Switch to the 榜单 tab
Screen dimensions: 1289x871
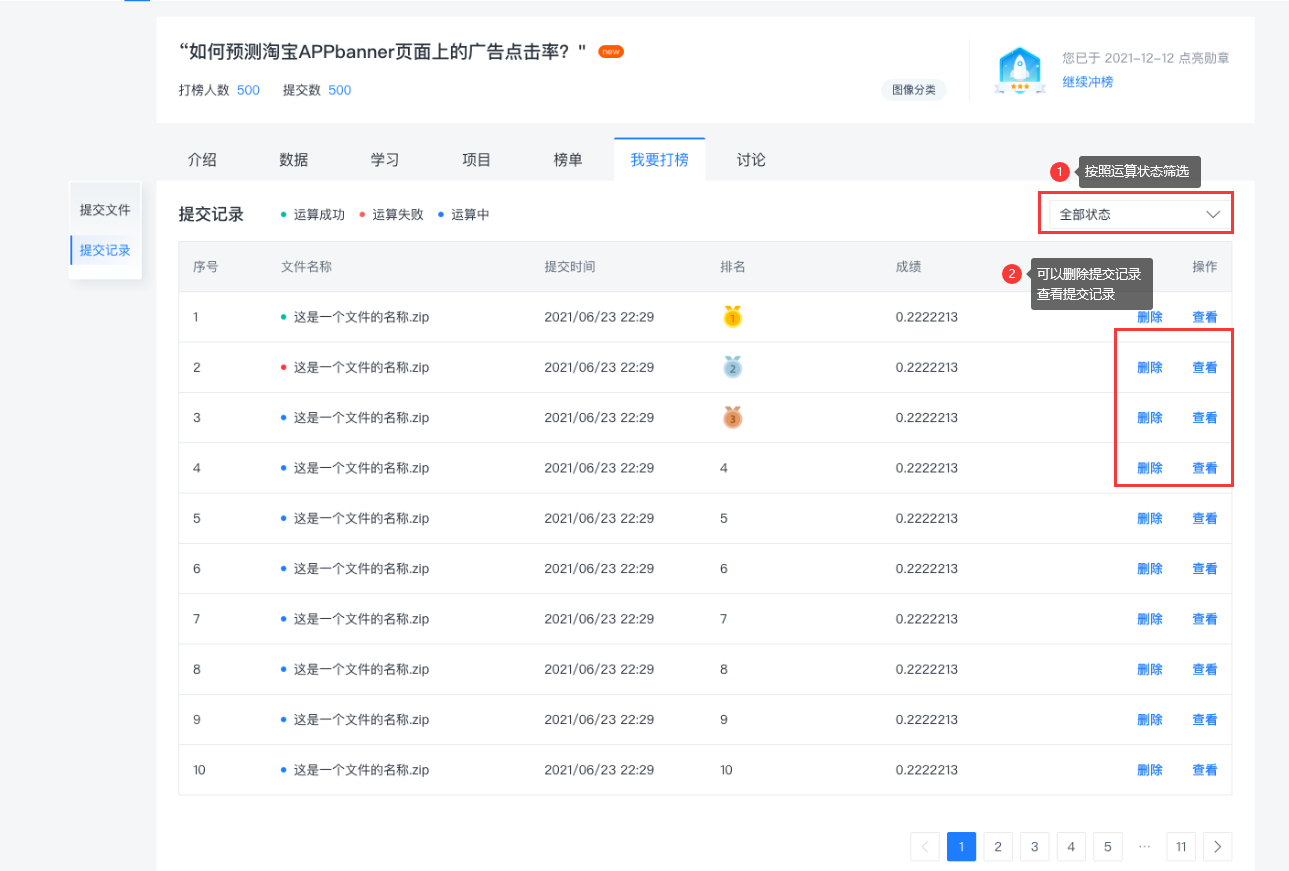pos(568,160)
